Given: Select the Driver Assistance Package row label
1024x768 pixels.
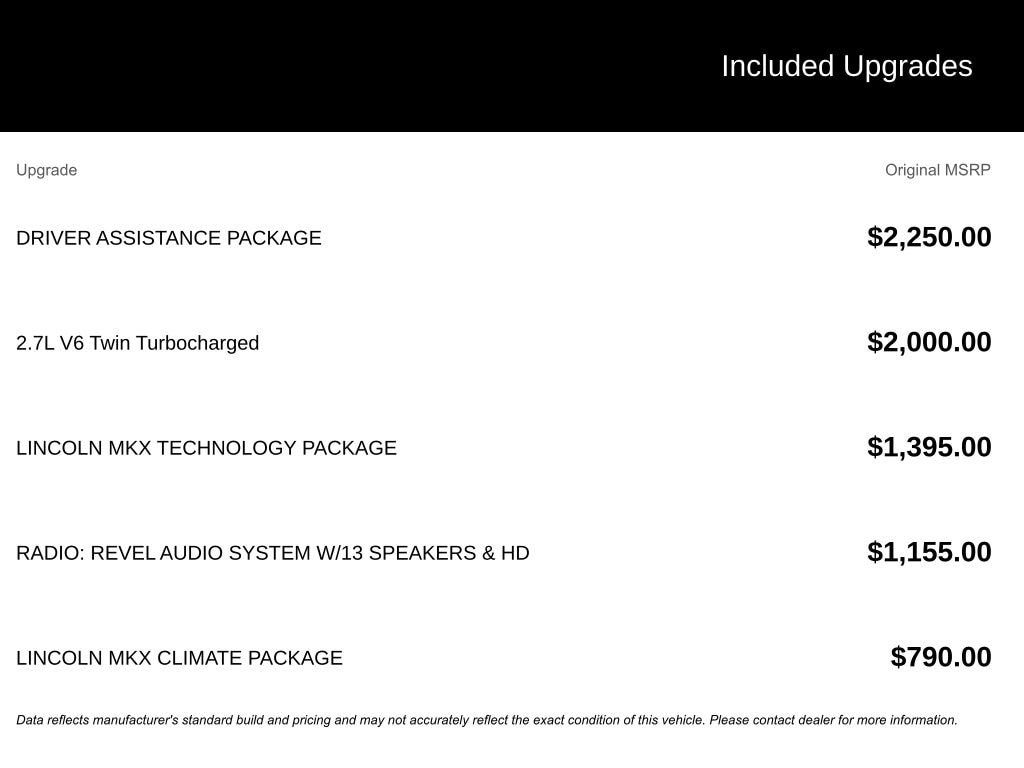Looking at the screenshot, I should pos(168,238).
